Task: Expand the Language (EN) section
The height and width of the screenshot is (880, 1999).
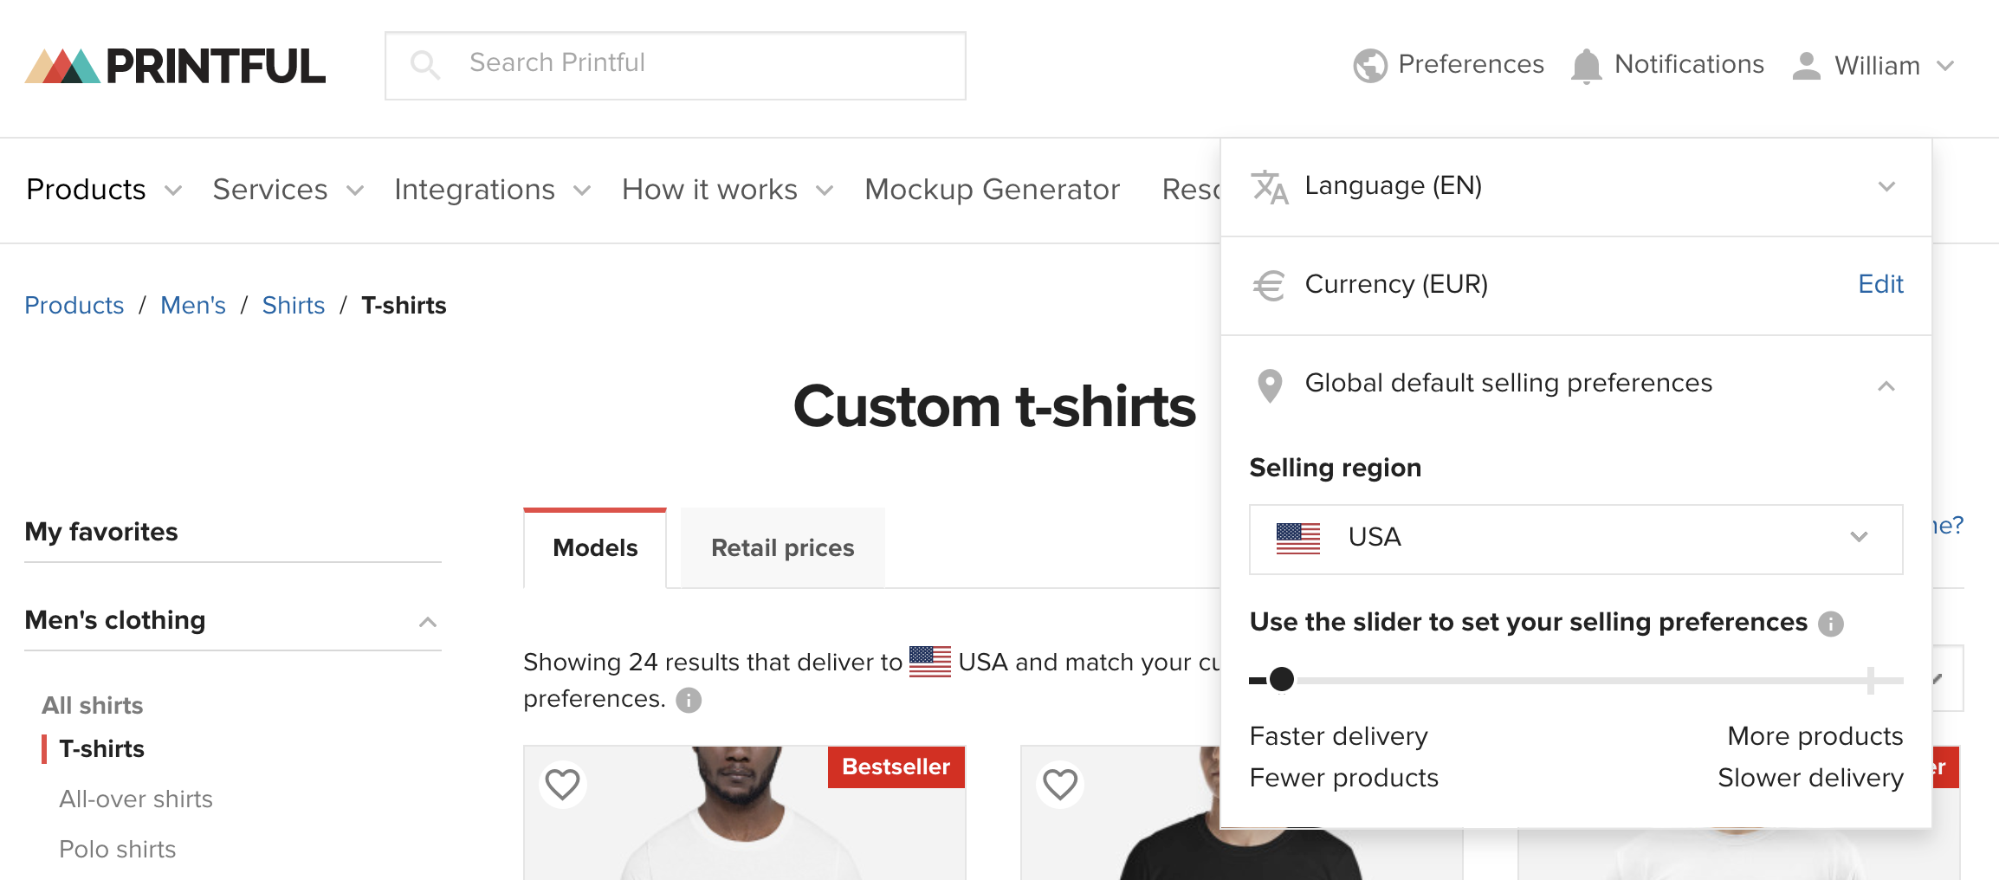Action: click(1576, 187)
